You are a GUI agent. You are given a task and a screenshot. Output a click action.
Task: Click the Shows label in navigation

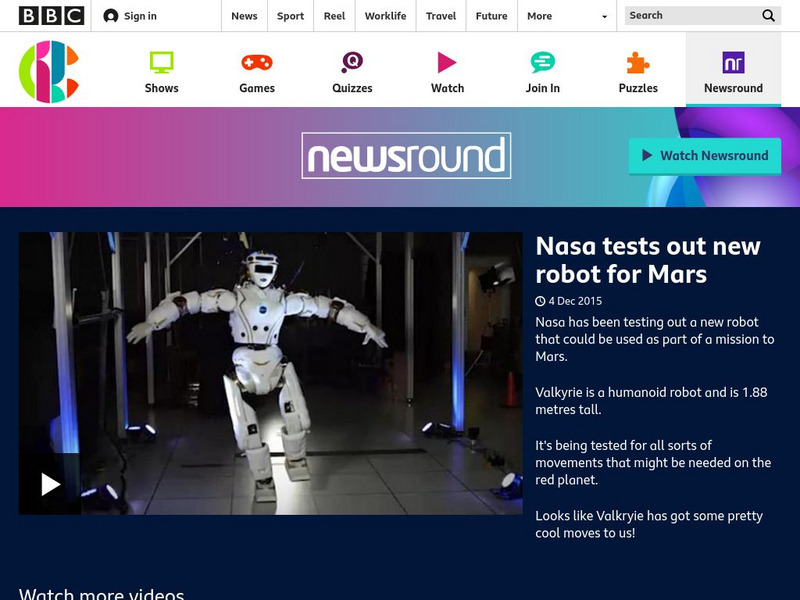click(161, 88)
